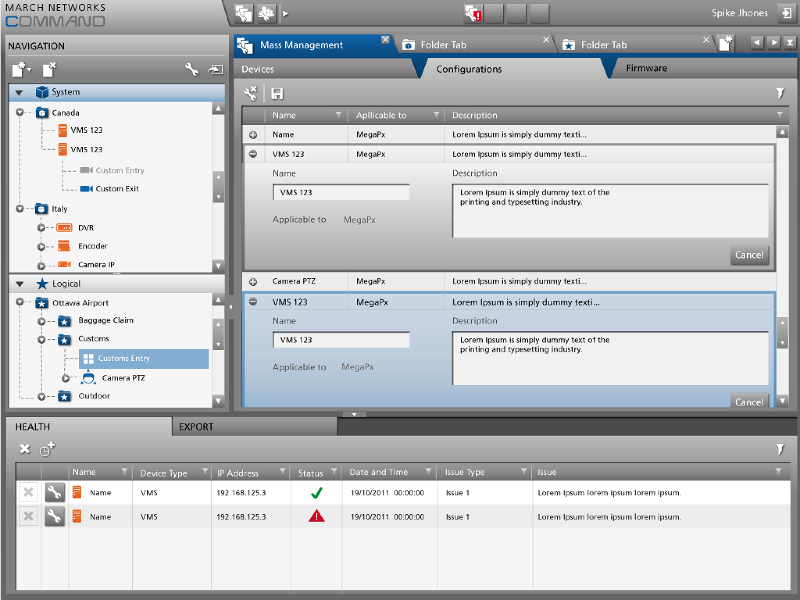Expand the Camera PTZ configuration row
800x600 pixels.
(x=253, y=282)
